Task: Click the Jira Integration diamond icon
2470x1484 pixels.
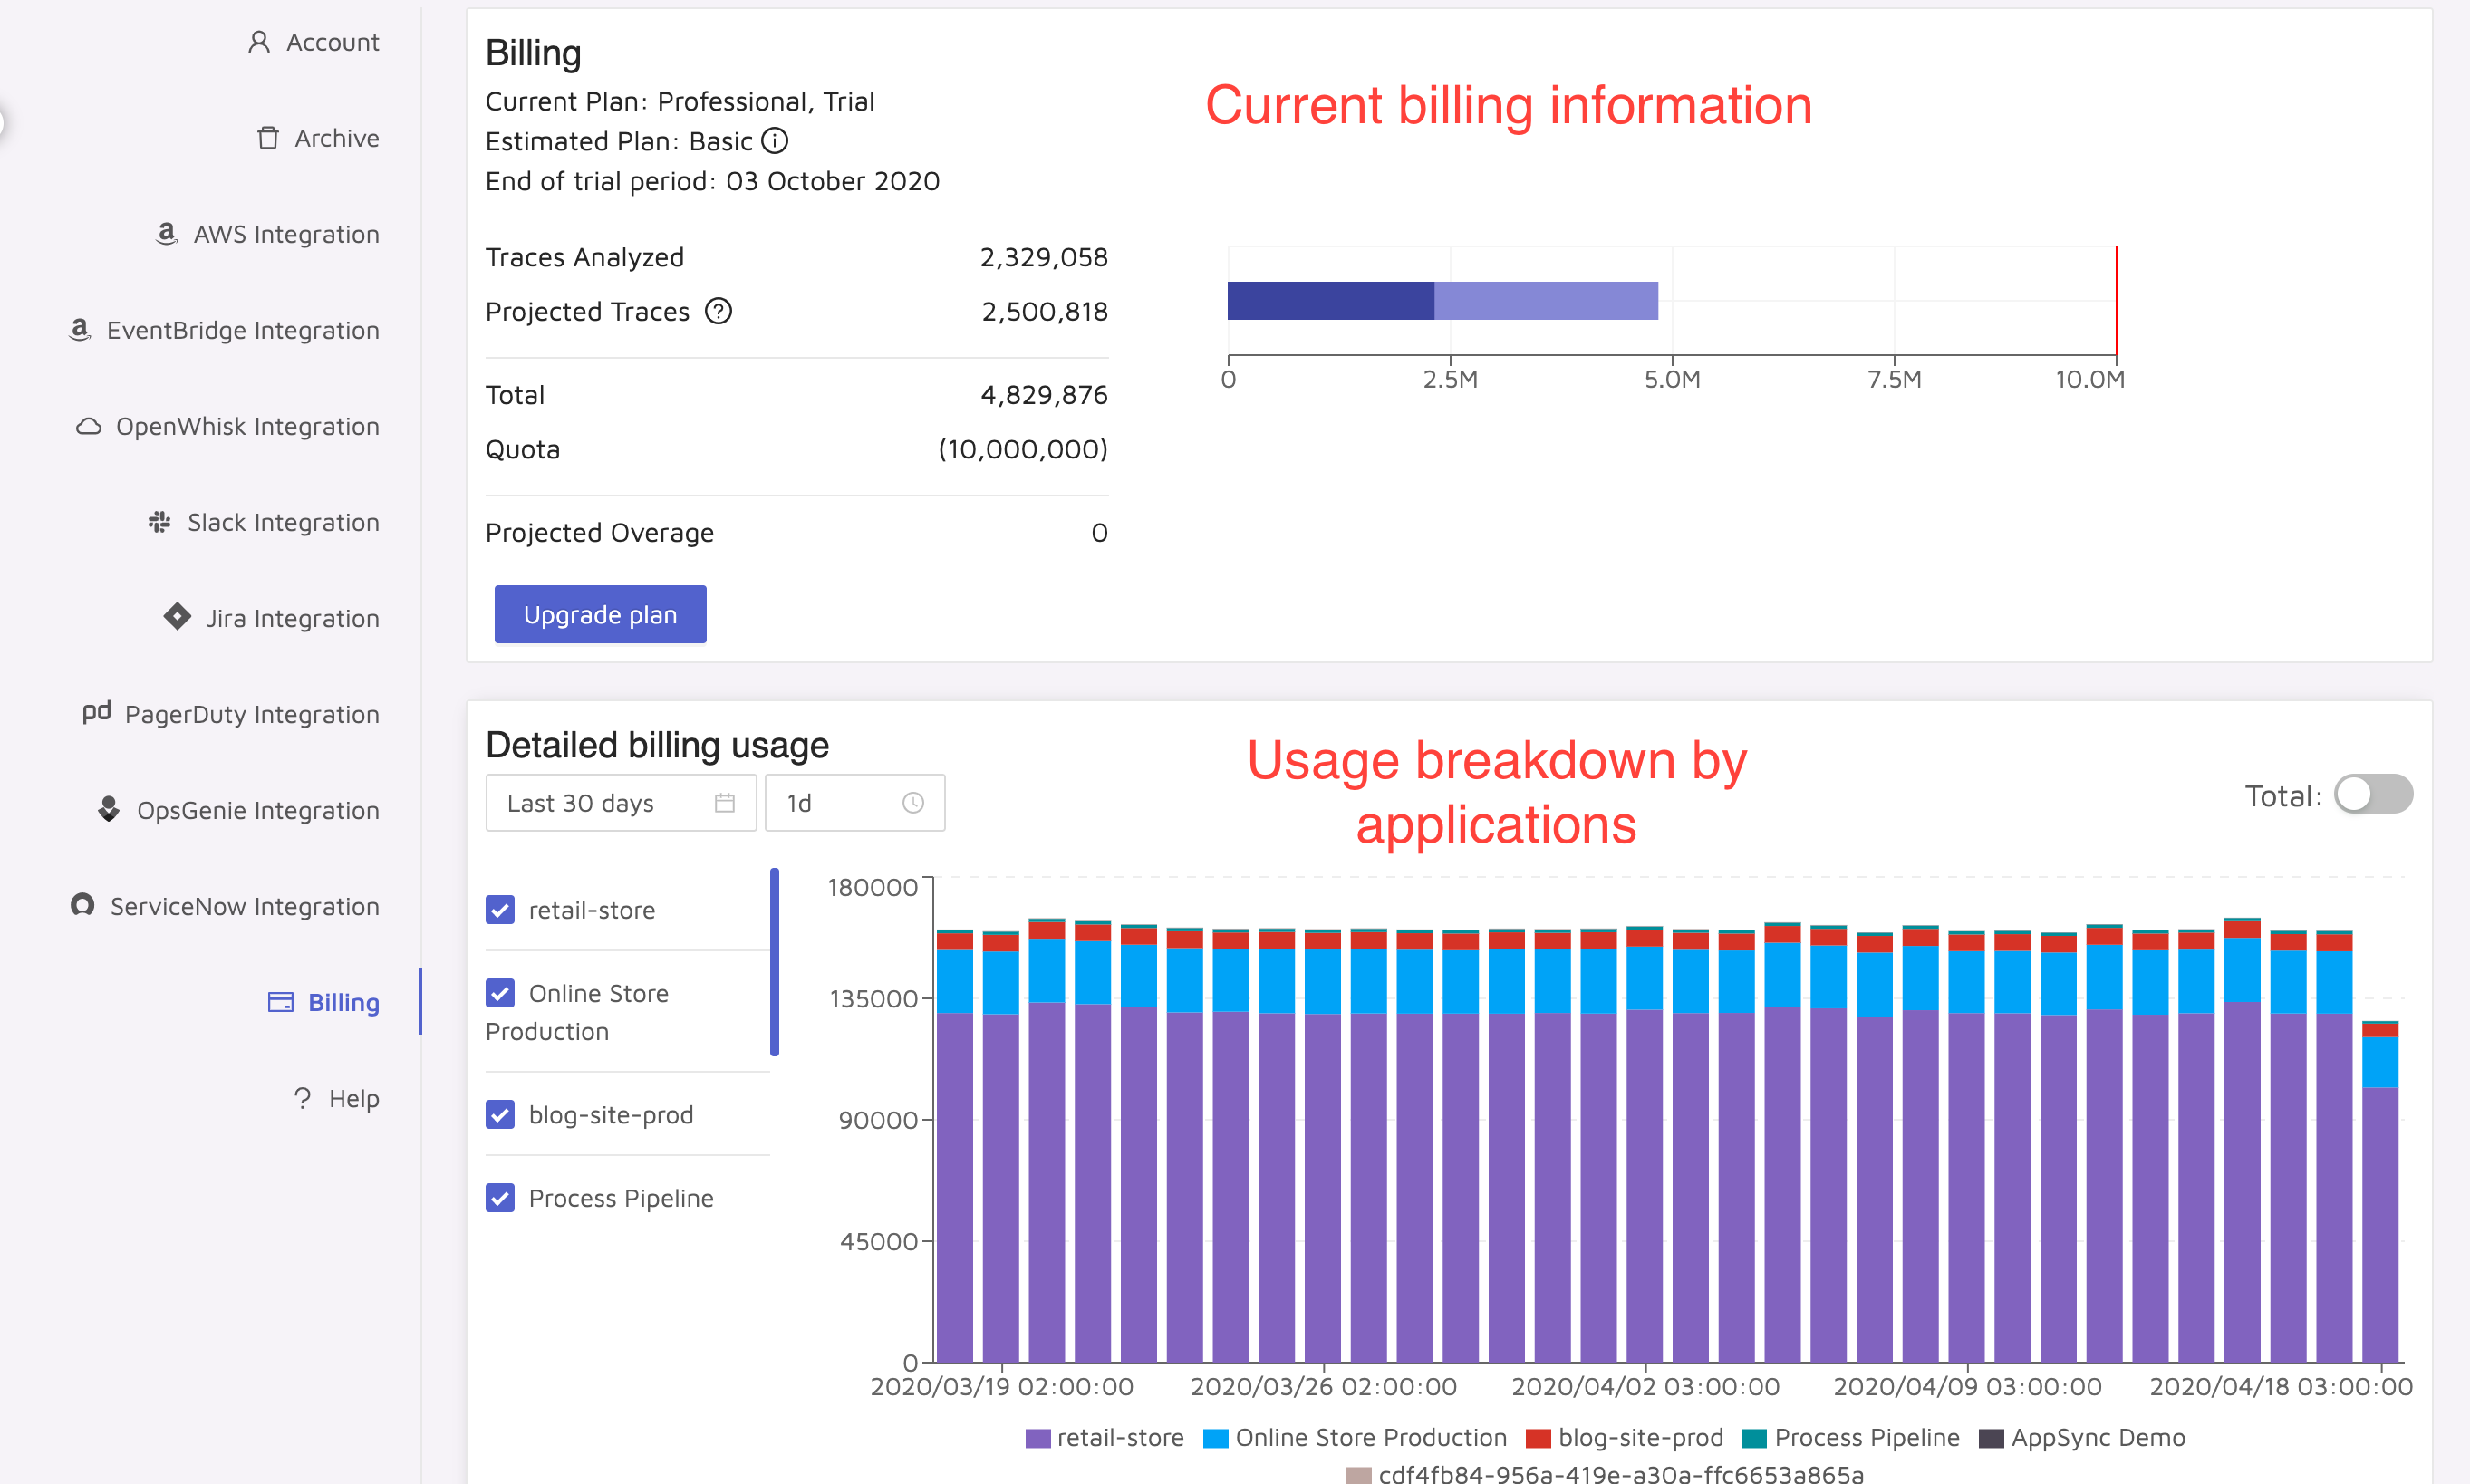Action: [x=177, y=617]
